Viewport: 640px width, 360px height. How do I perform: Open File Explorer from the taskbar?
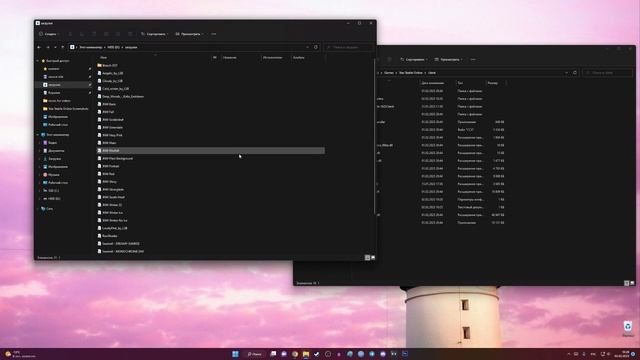306,354
